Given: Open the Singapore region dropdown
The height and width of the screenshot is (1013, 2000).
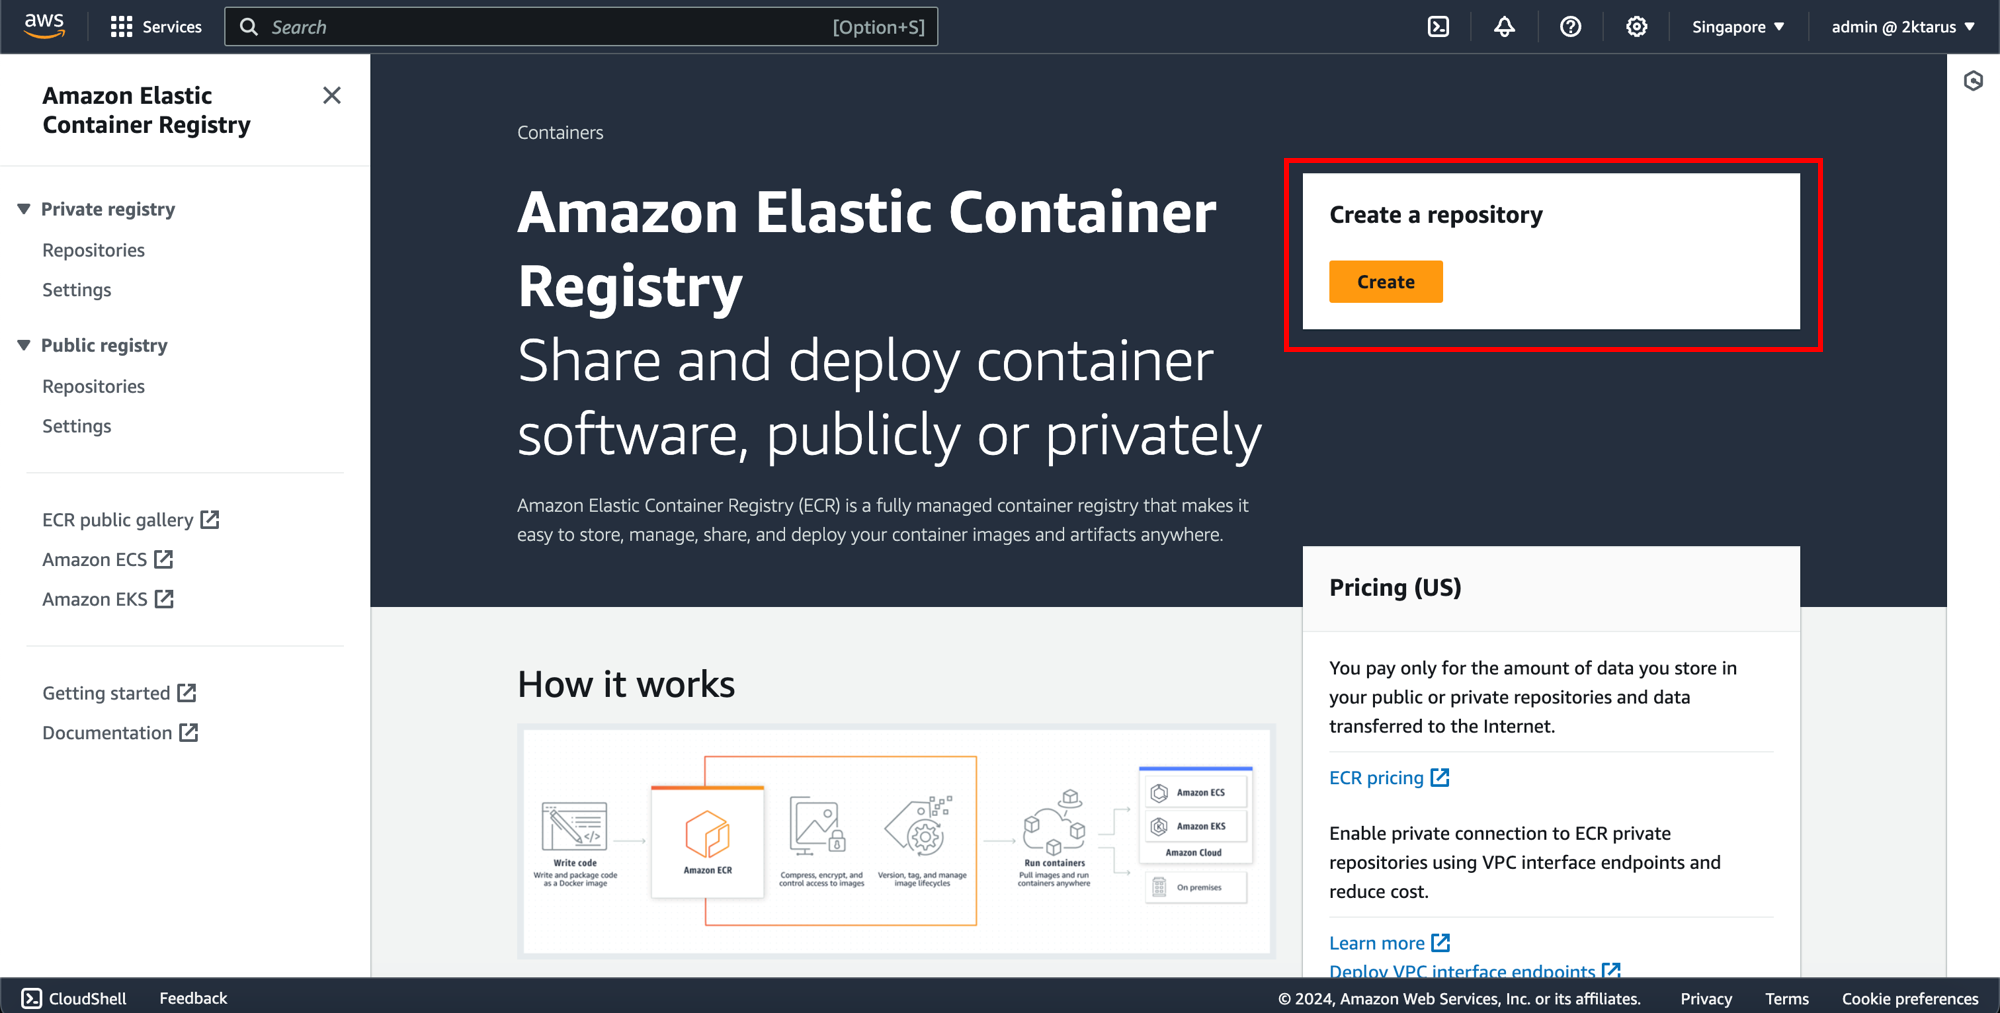Looking at the screenshot, I should tap(1738, 27).
